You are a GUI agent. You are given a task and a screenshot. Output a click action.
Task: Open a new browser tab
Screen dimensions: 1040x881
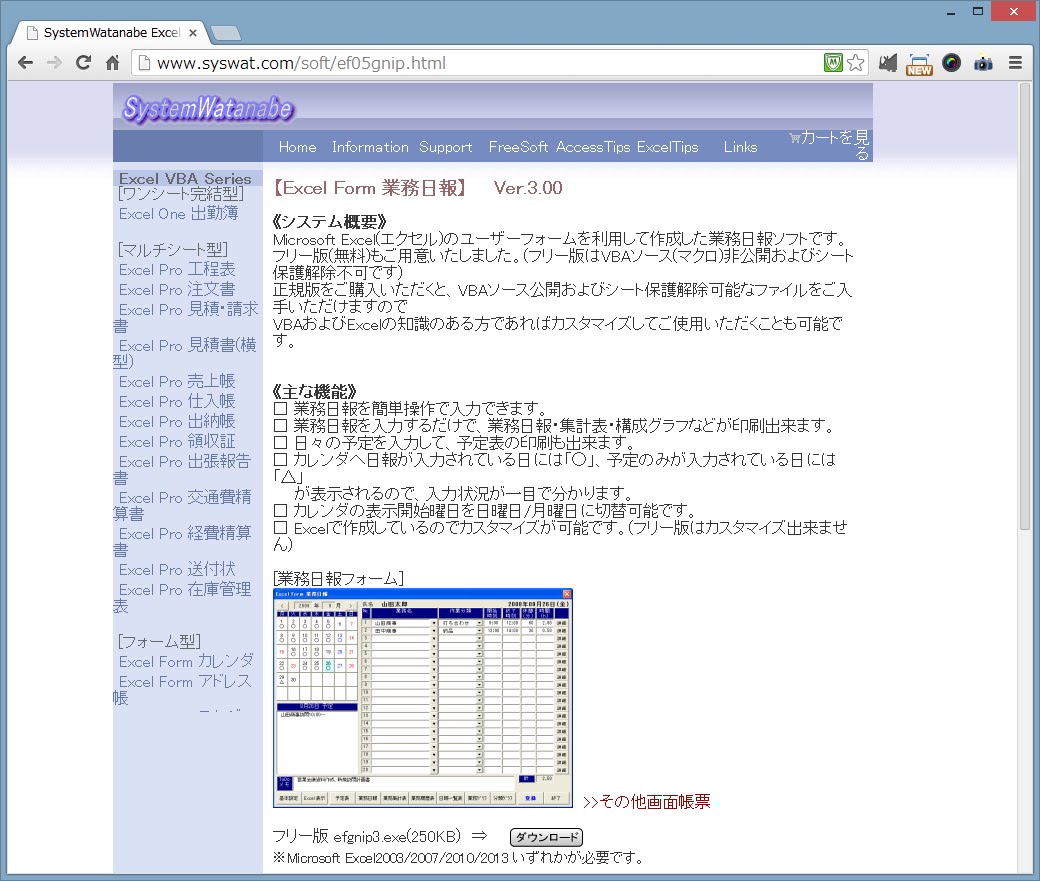(x=226, y=33)
